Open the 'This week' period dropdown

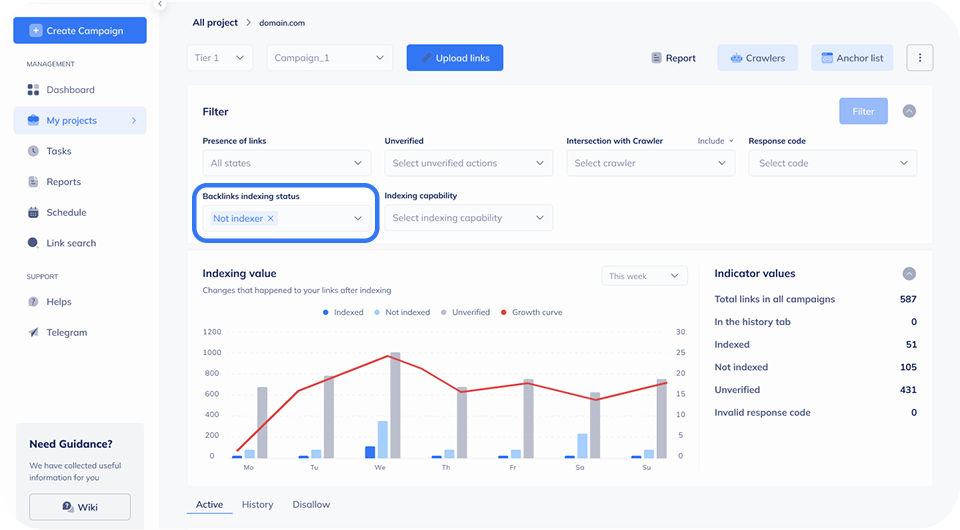pos(644,276)
